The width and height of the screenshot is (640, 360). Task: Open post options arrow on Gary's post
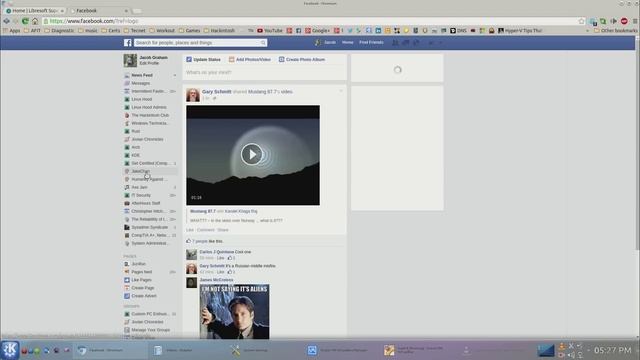coord(341,91)
